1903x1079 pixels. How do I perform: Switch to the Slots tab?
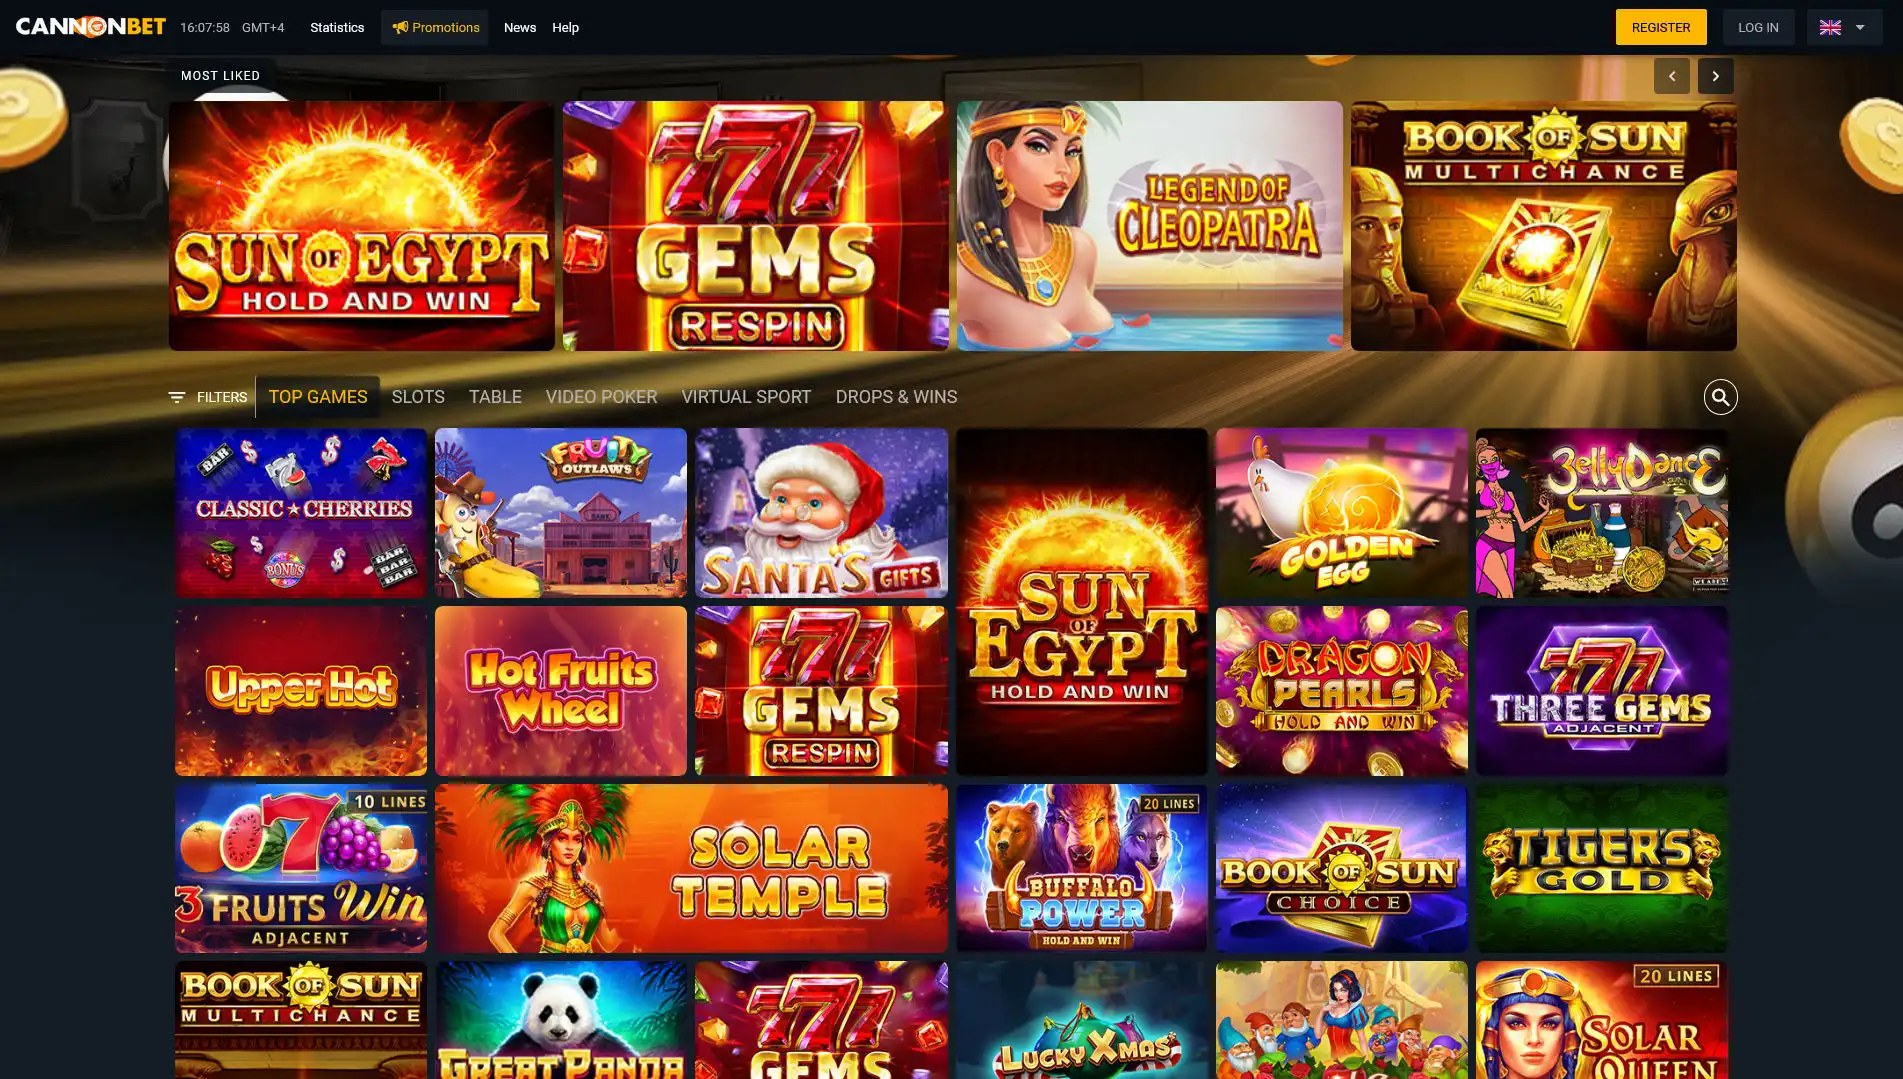click(x=418, y=397)
